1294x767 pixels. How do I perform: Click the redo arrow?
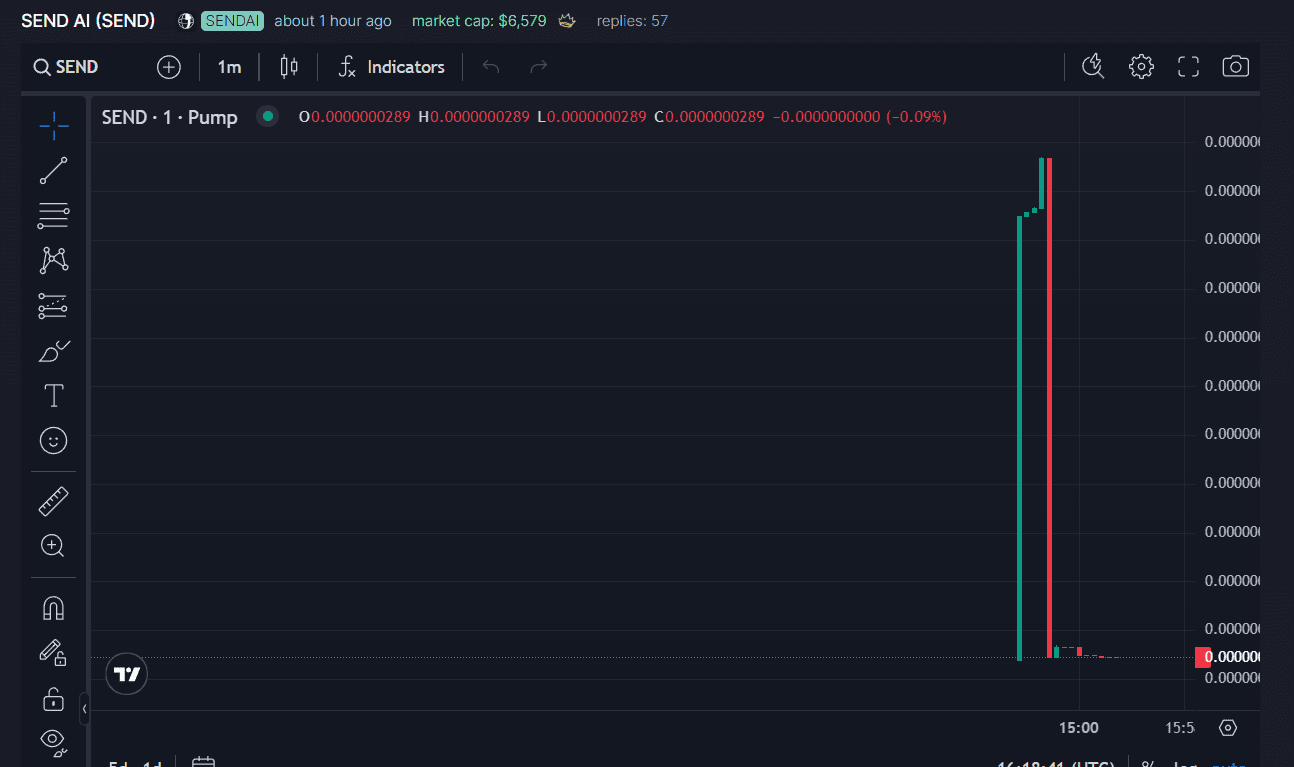pos(539,67)
